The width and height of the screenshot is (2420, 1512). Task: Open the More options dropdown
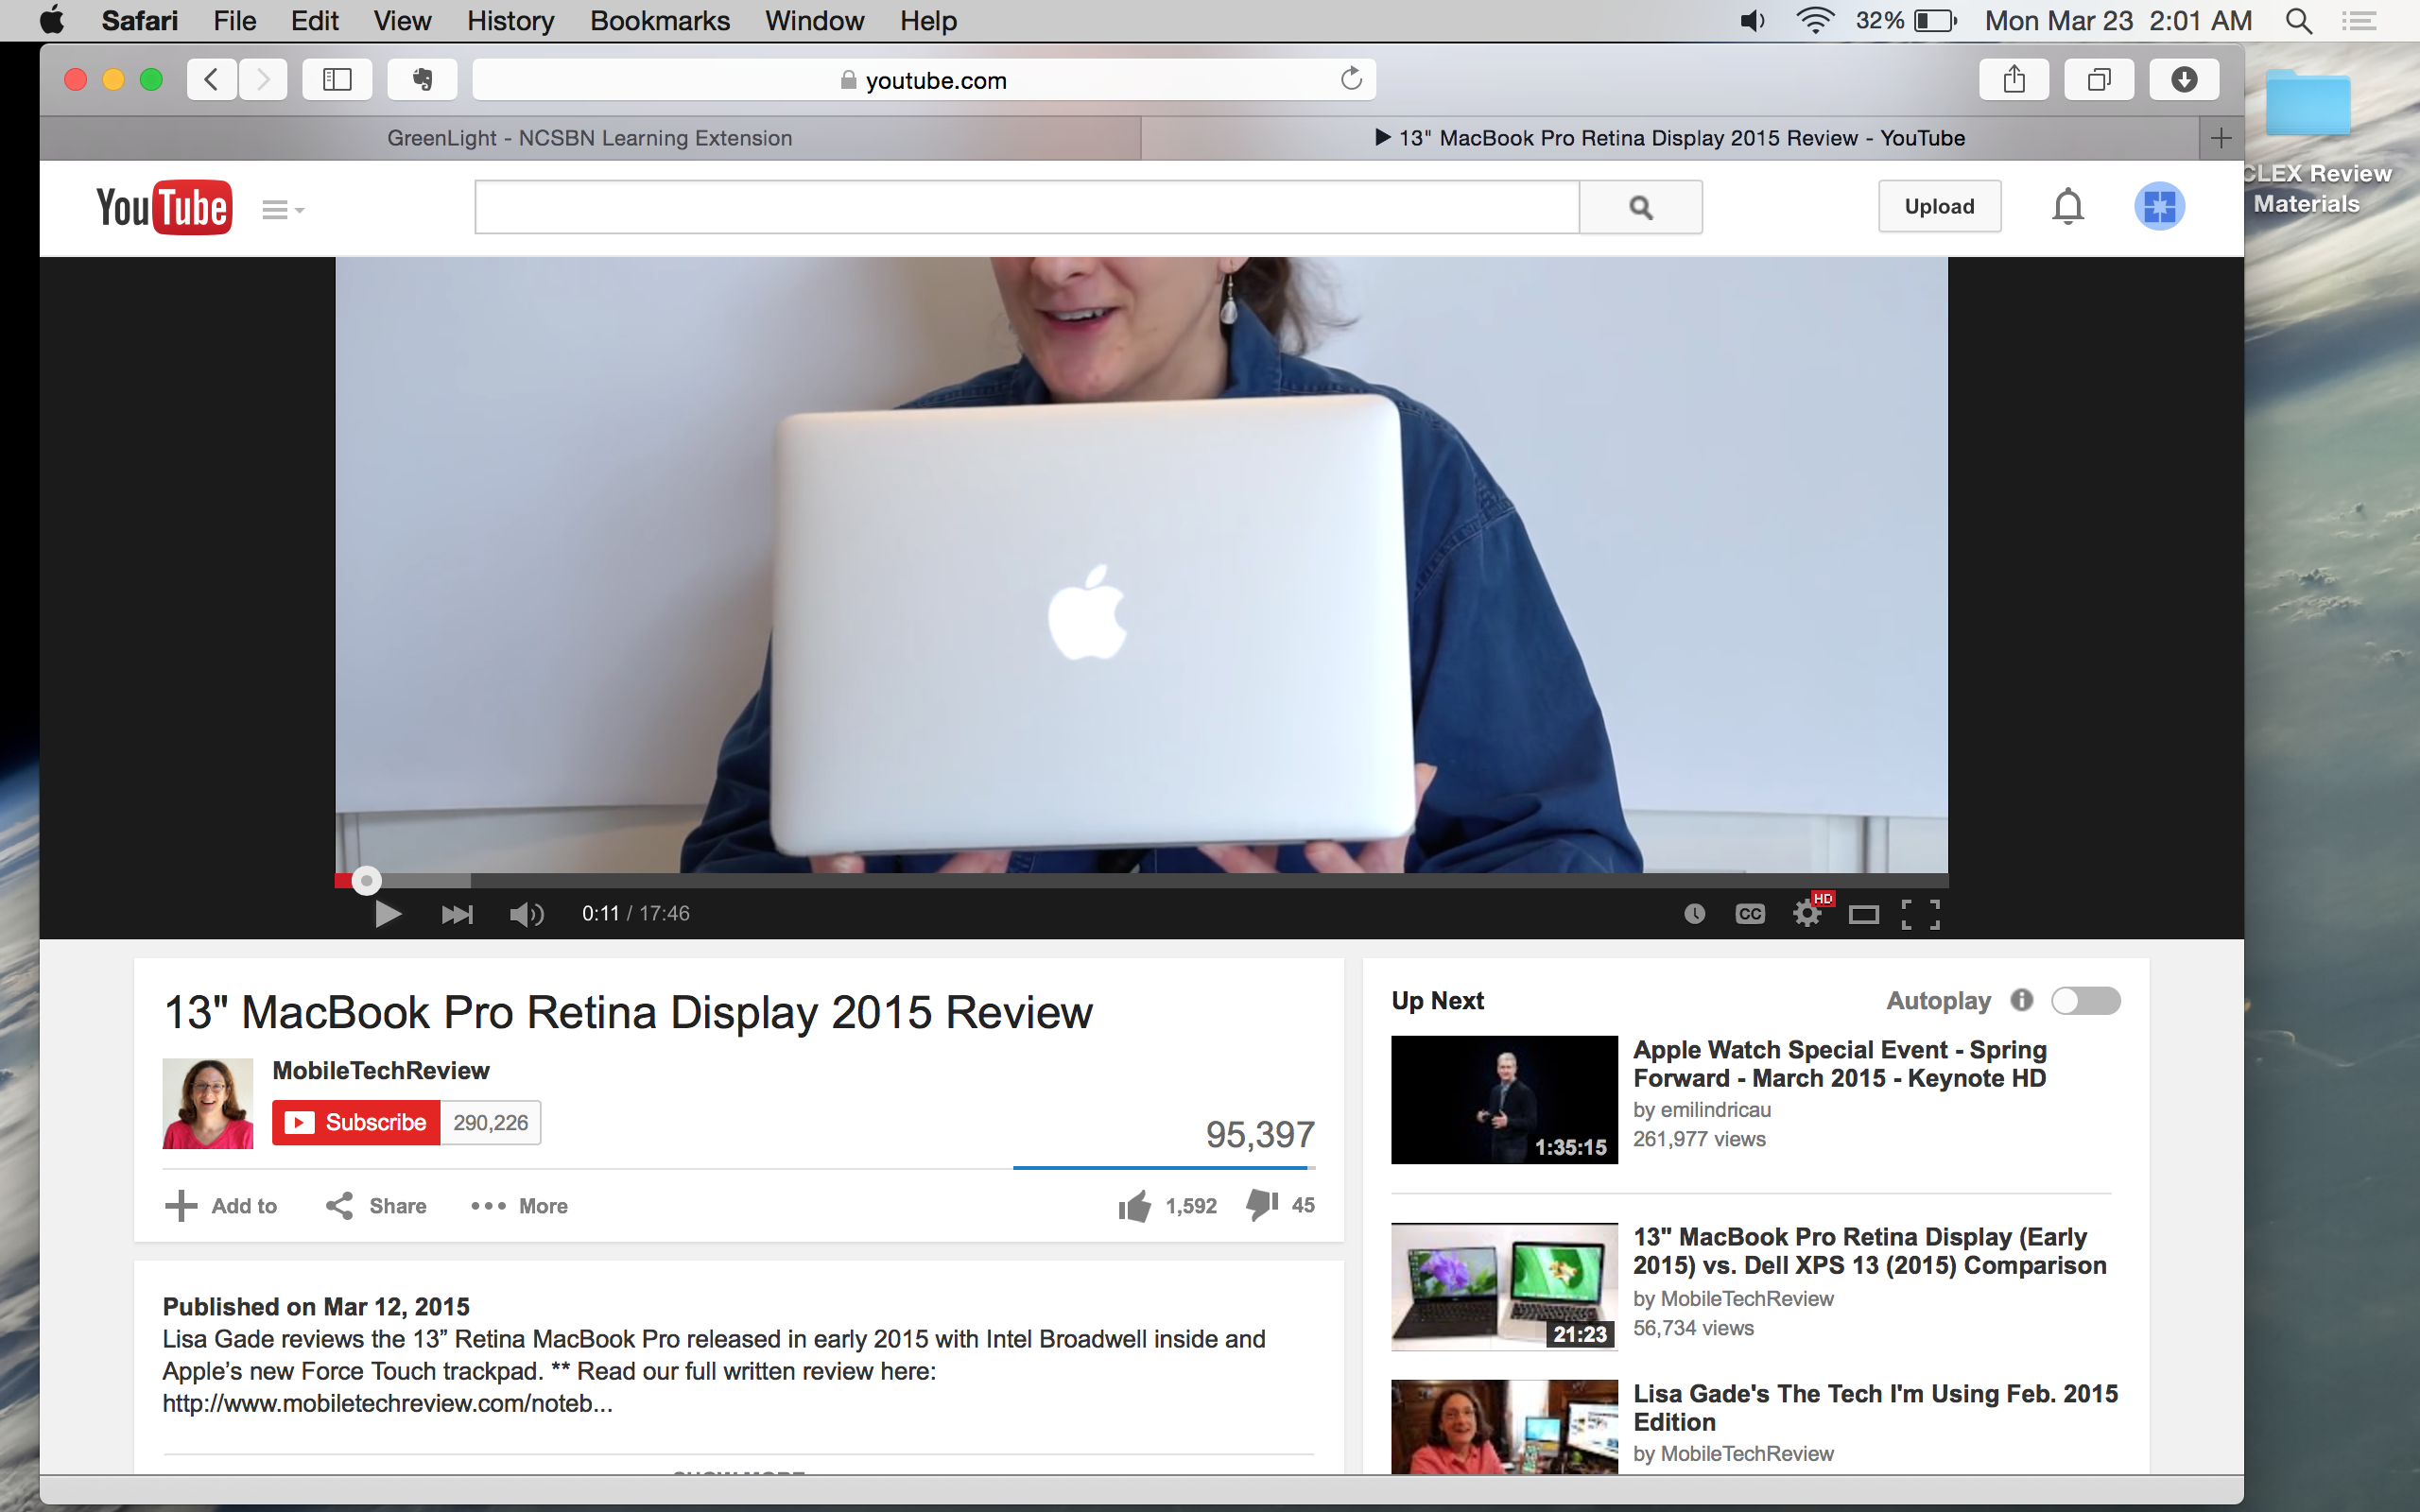tap(519, 1205)
